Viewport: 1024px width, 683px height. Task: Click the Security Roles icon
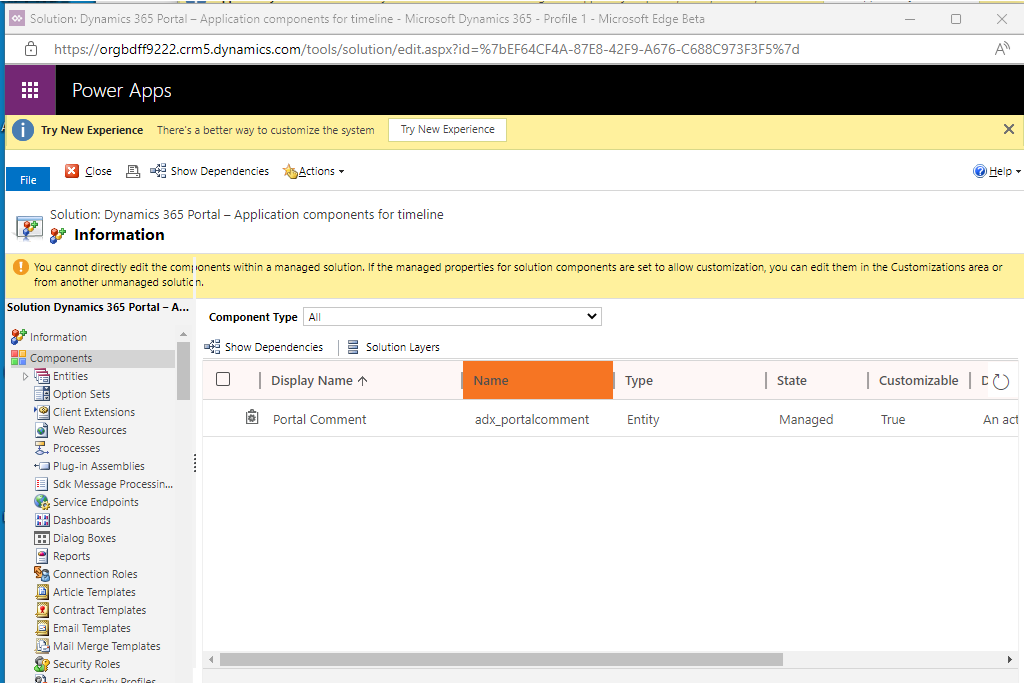[x=42, y=664]
